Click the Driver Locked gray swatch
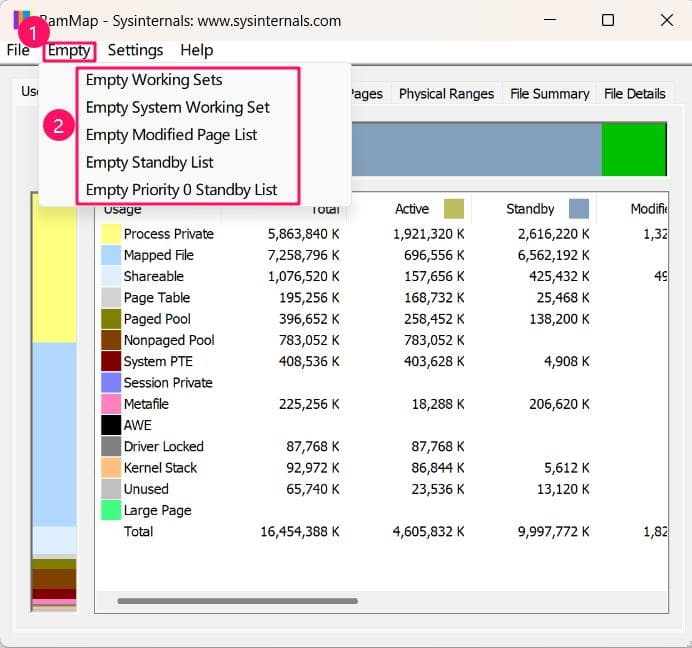692x648 pixels. pyautogui.click(x=111, y=446)
